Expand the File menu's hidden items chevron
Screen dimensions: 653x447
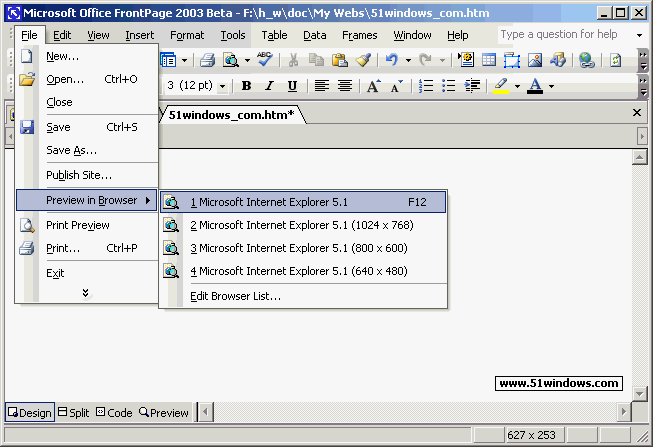point(85,293)
